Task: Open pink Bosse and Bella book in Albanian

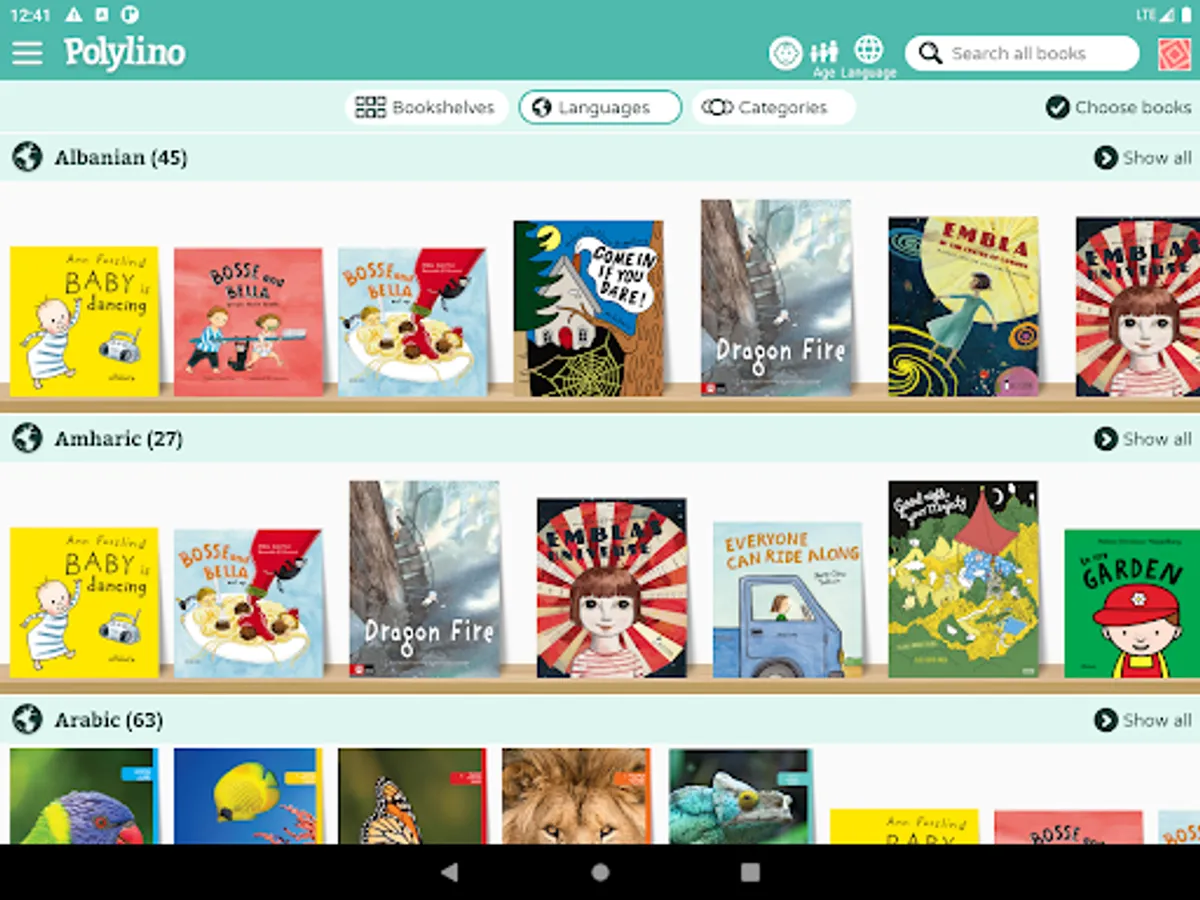Action: coord(248,322)
